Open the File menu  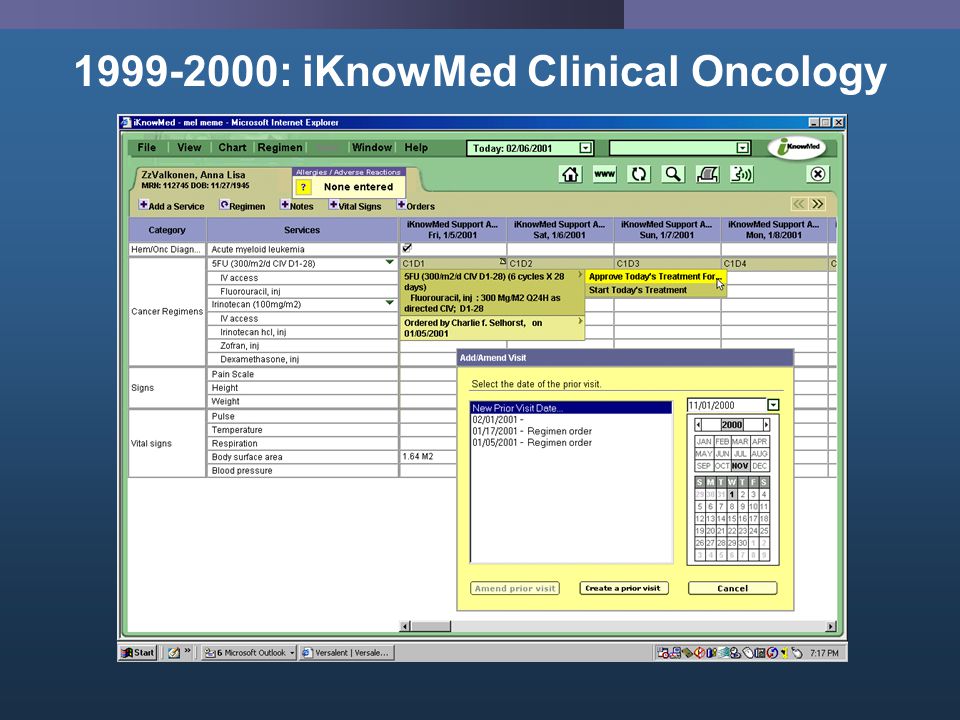146,148
